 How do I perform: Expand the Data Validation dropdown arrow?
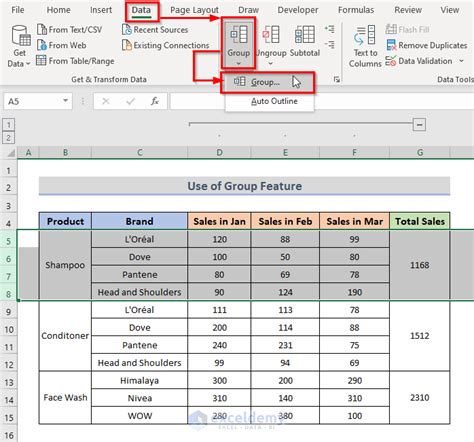point(462,61)
